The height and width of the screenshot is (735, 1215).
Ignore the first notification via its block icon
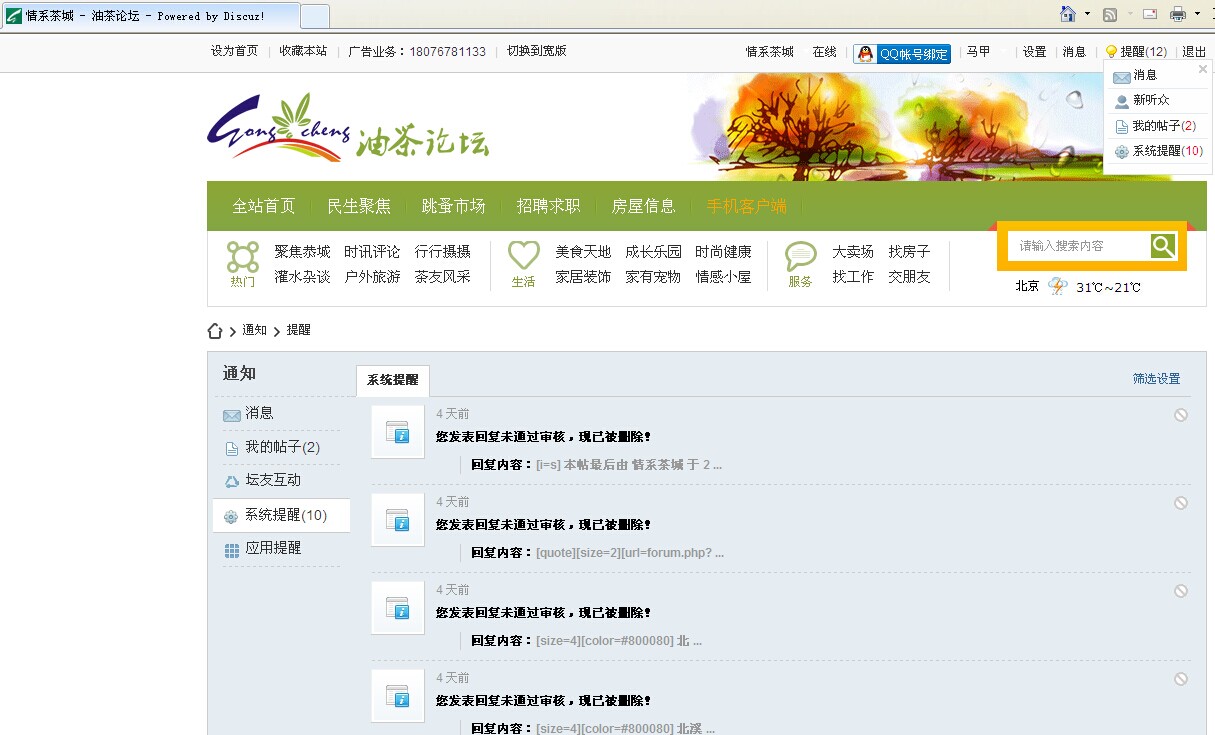click(x=1182, y=414)
